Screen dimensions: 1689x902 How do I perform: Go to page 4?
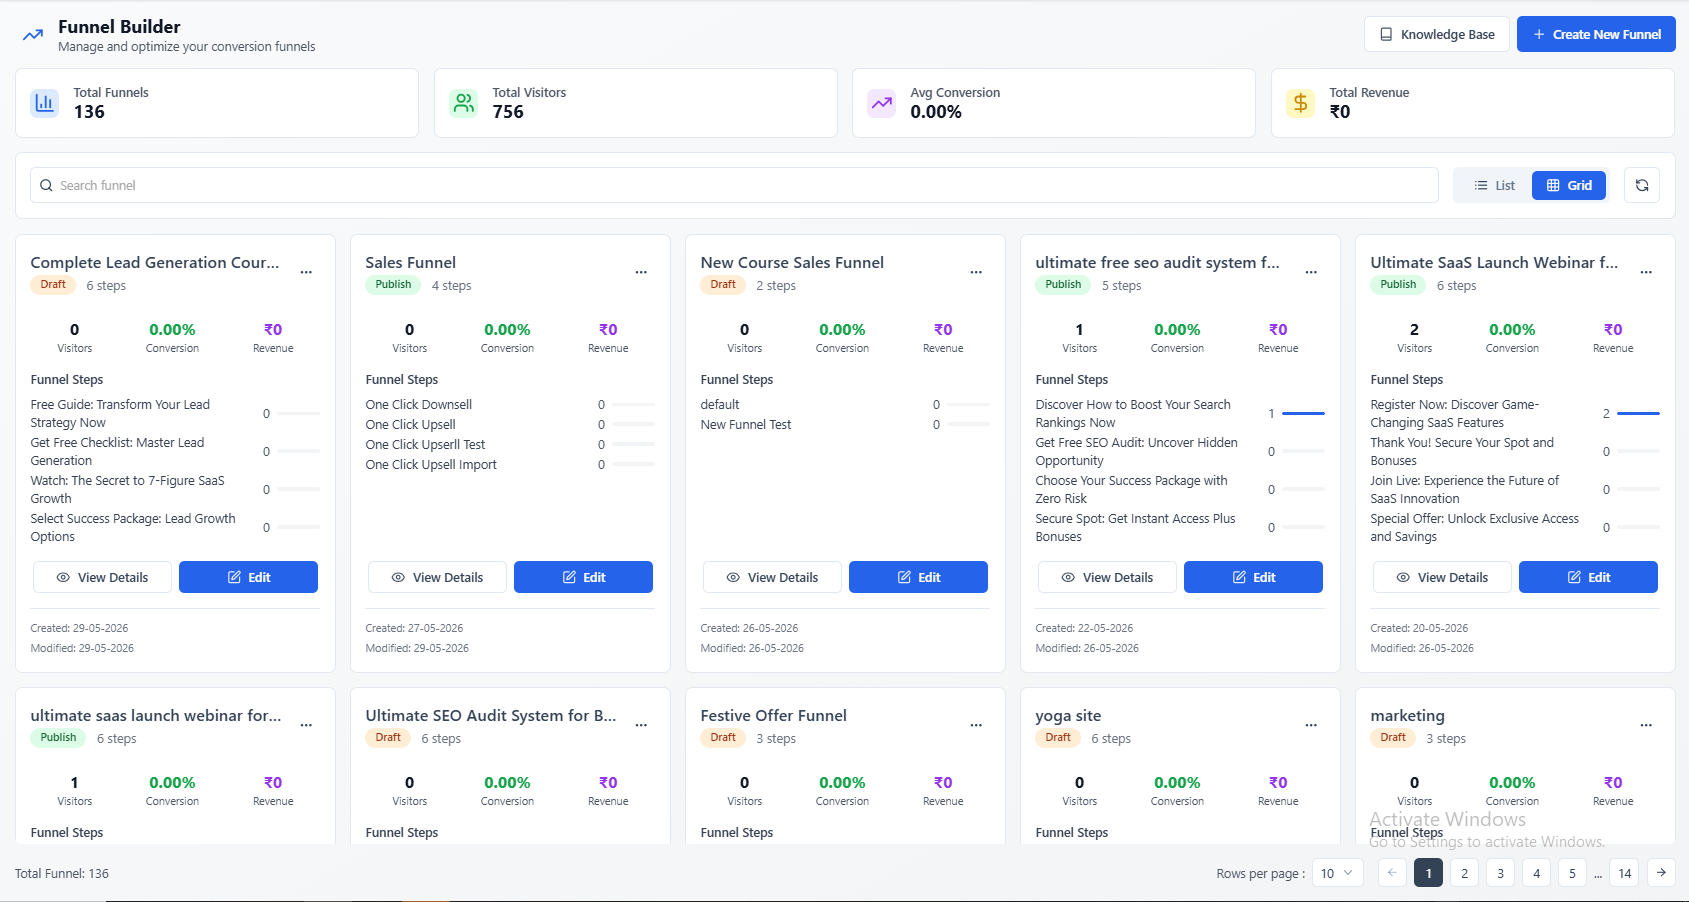click(x=1536, y=873)
